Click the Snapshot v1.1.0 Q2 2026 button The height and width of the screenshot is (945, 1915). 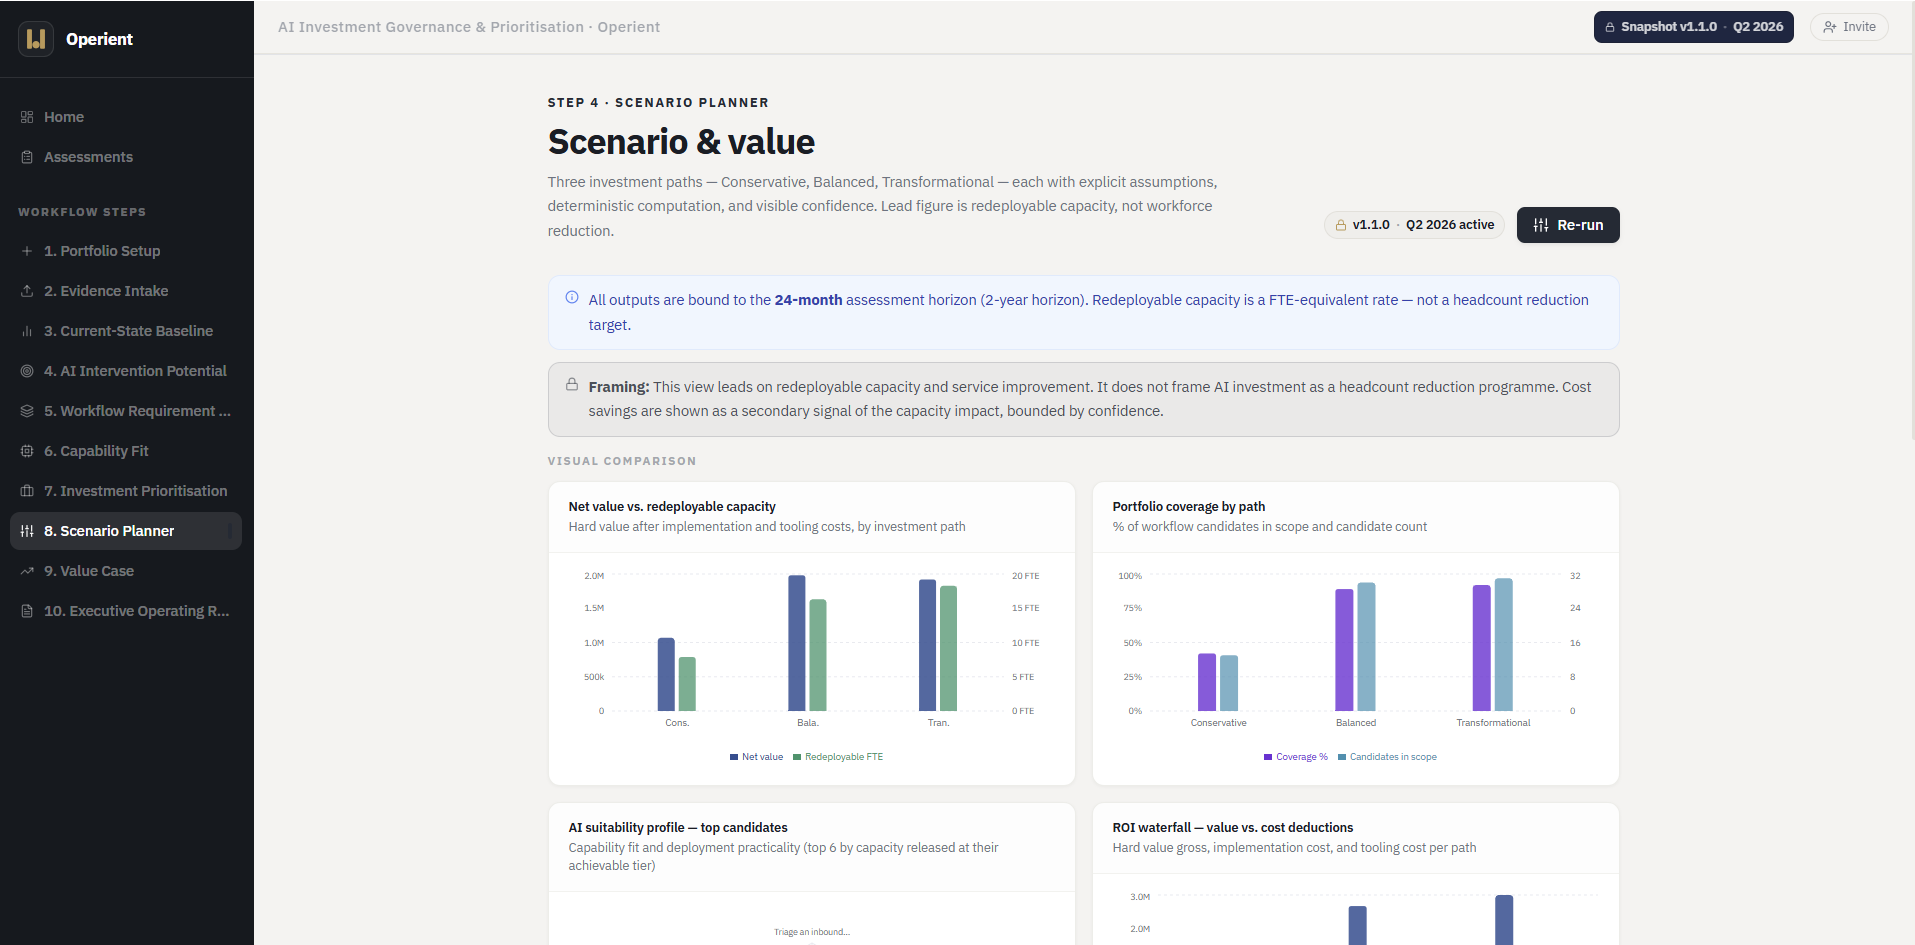point(1694,27)
